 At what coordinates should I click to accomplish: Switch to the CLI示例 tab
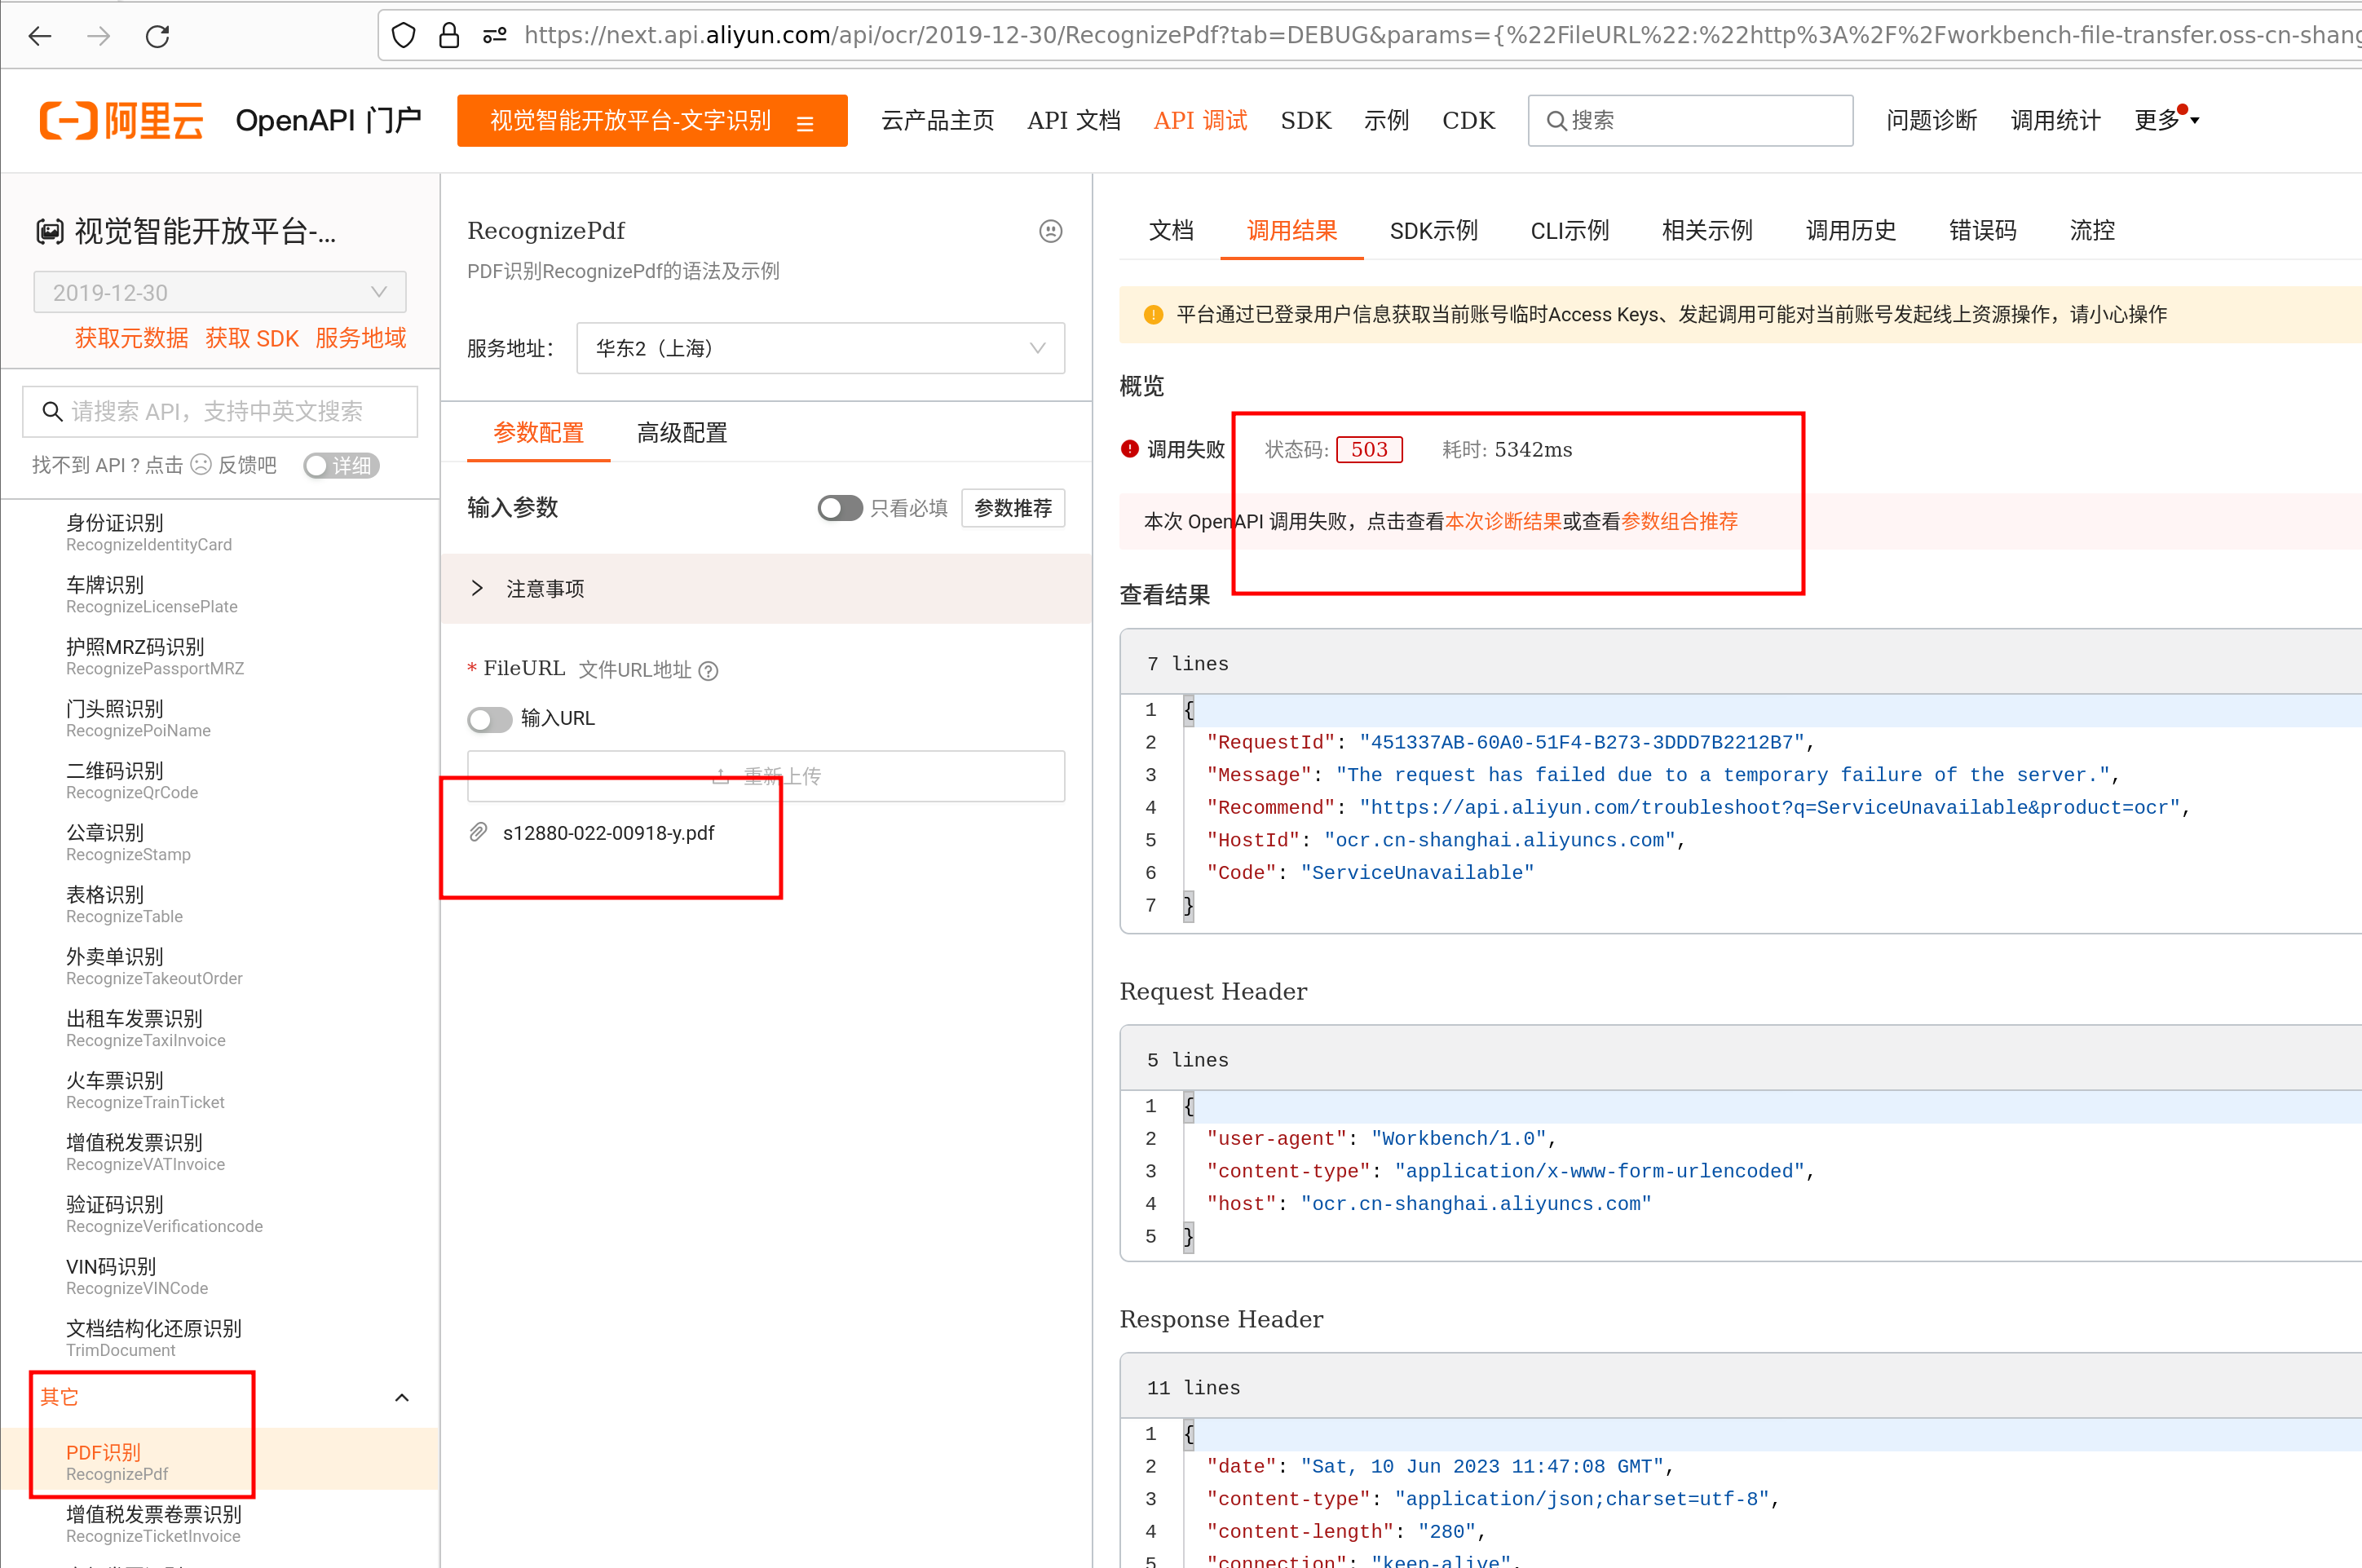coord(1569,231)
